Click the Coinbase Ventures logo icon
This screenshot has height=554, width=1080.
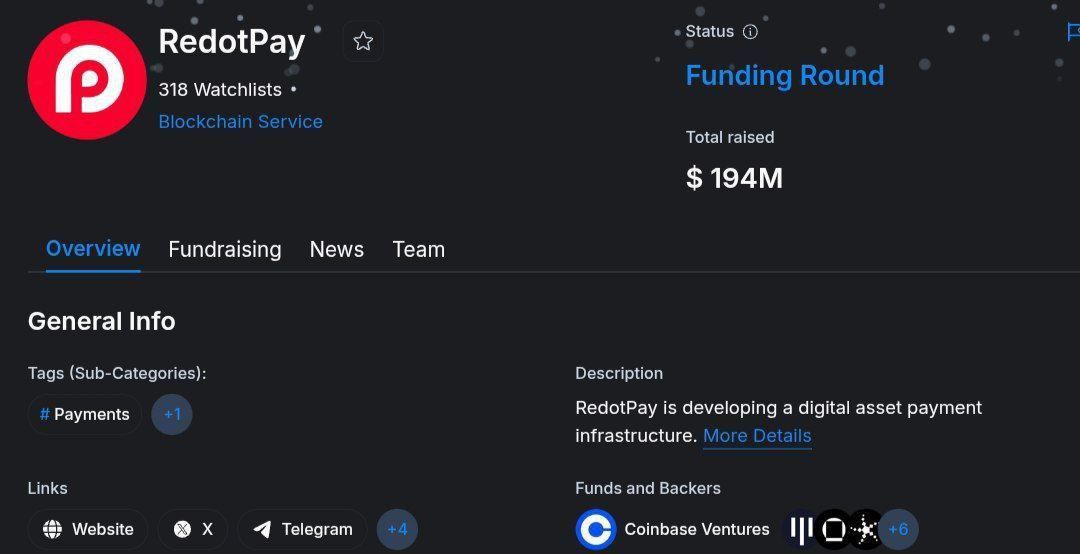coord(596,529)
